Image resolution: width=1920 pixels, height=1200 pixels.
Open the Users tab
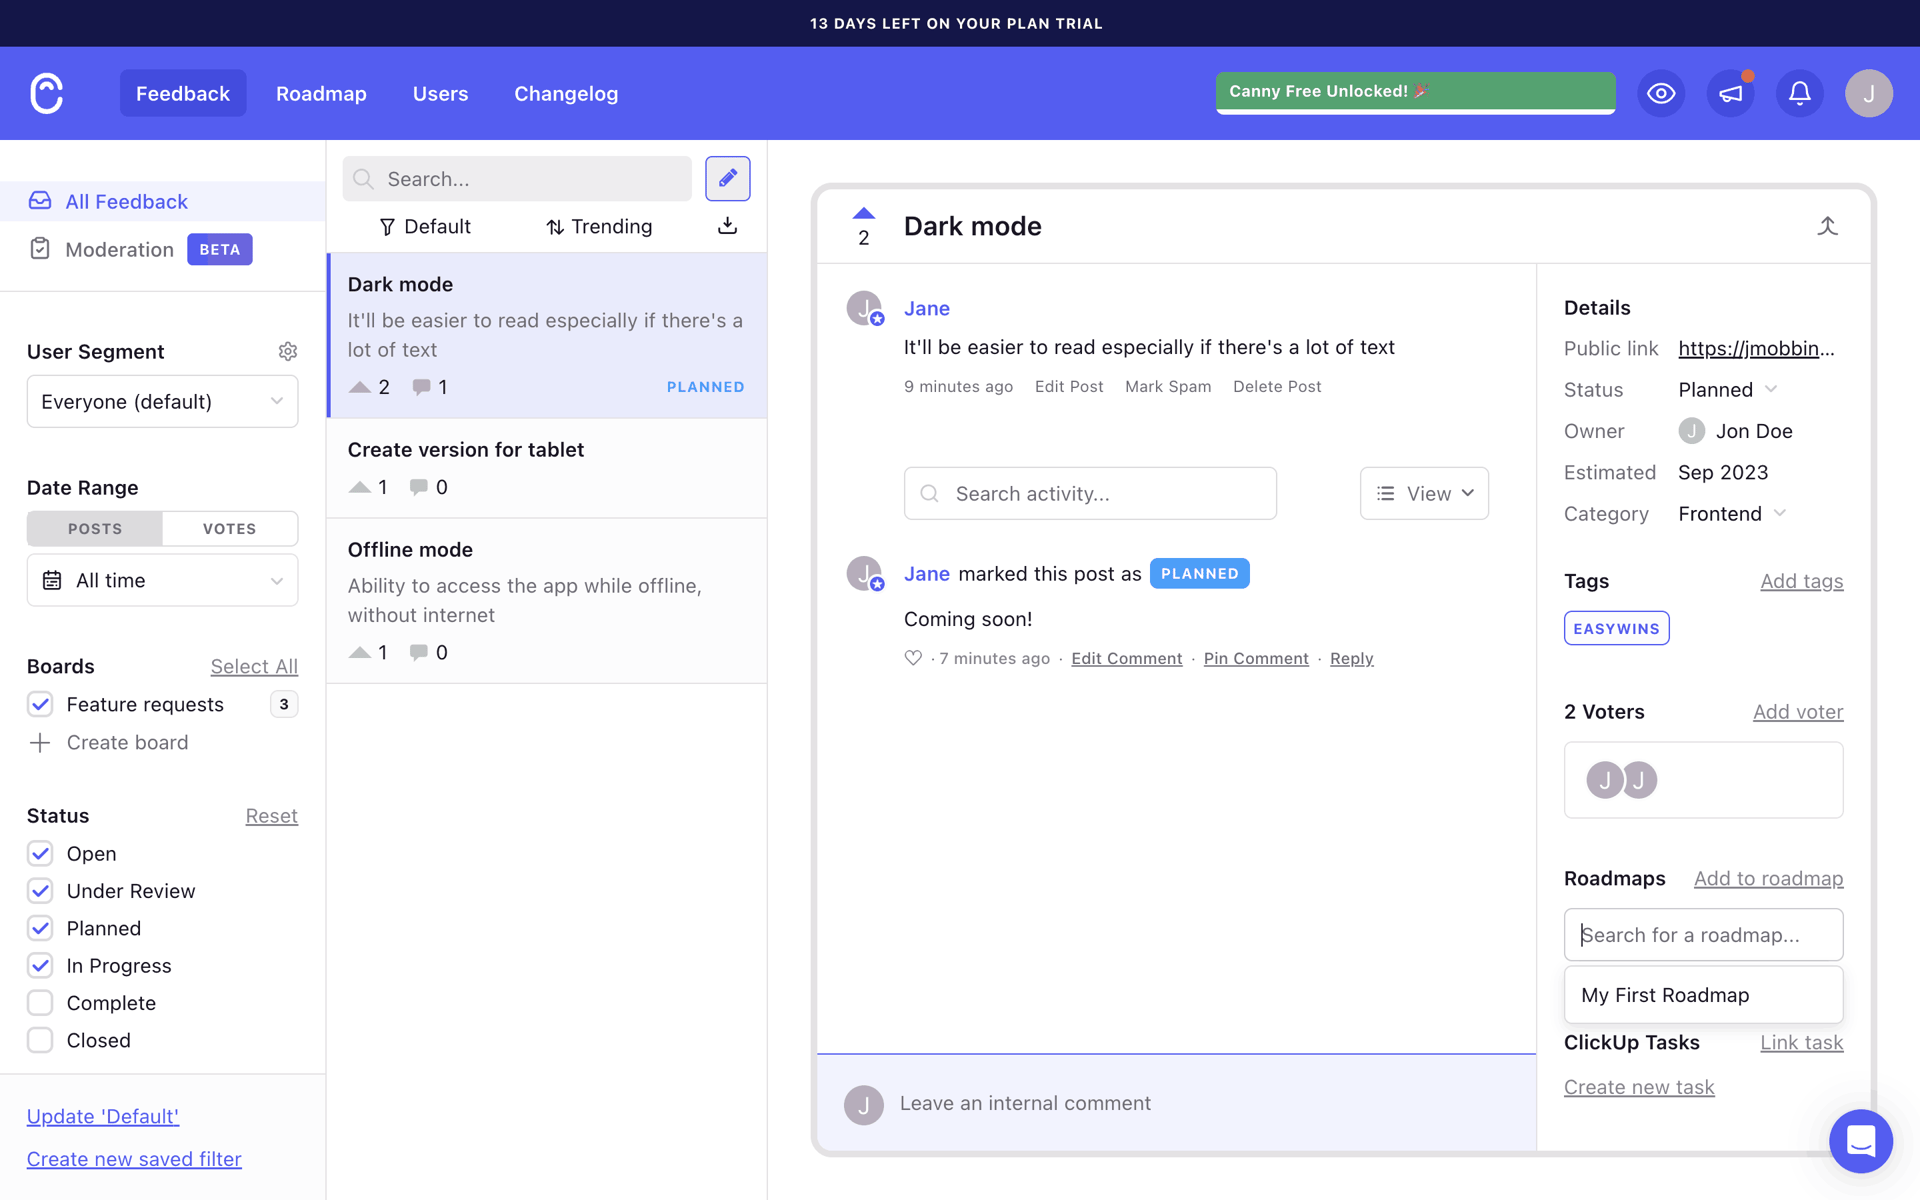(x=440, y=93)
